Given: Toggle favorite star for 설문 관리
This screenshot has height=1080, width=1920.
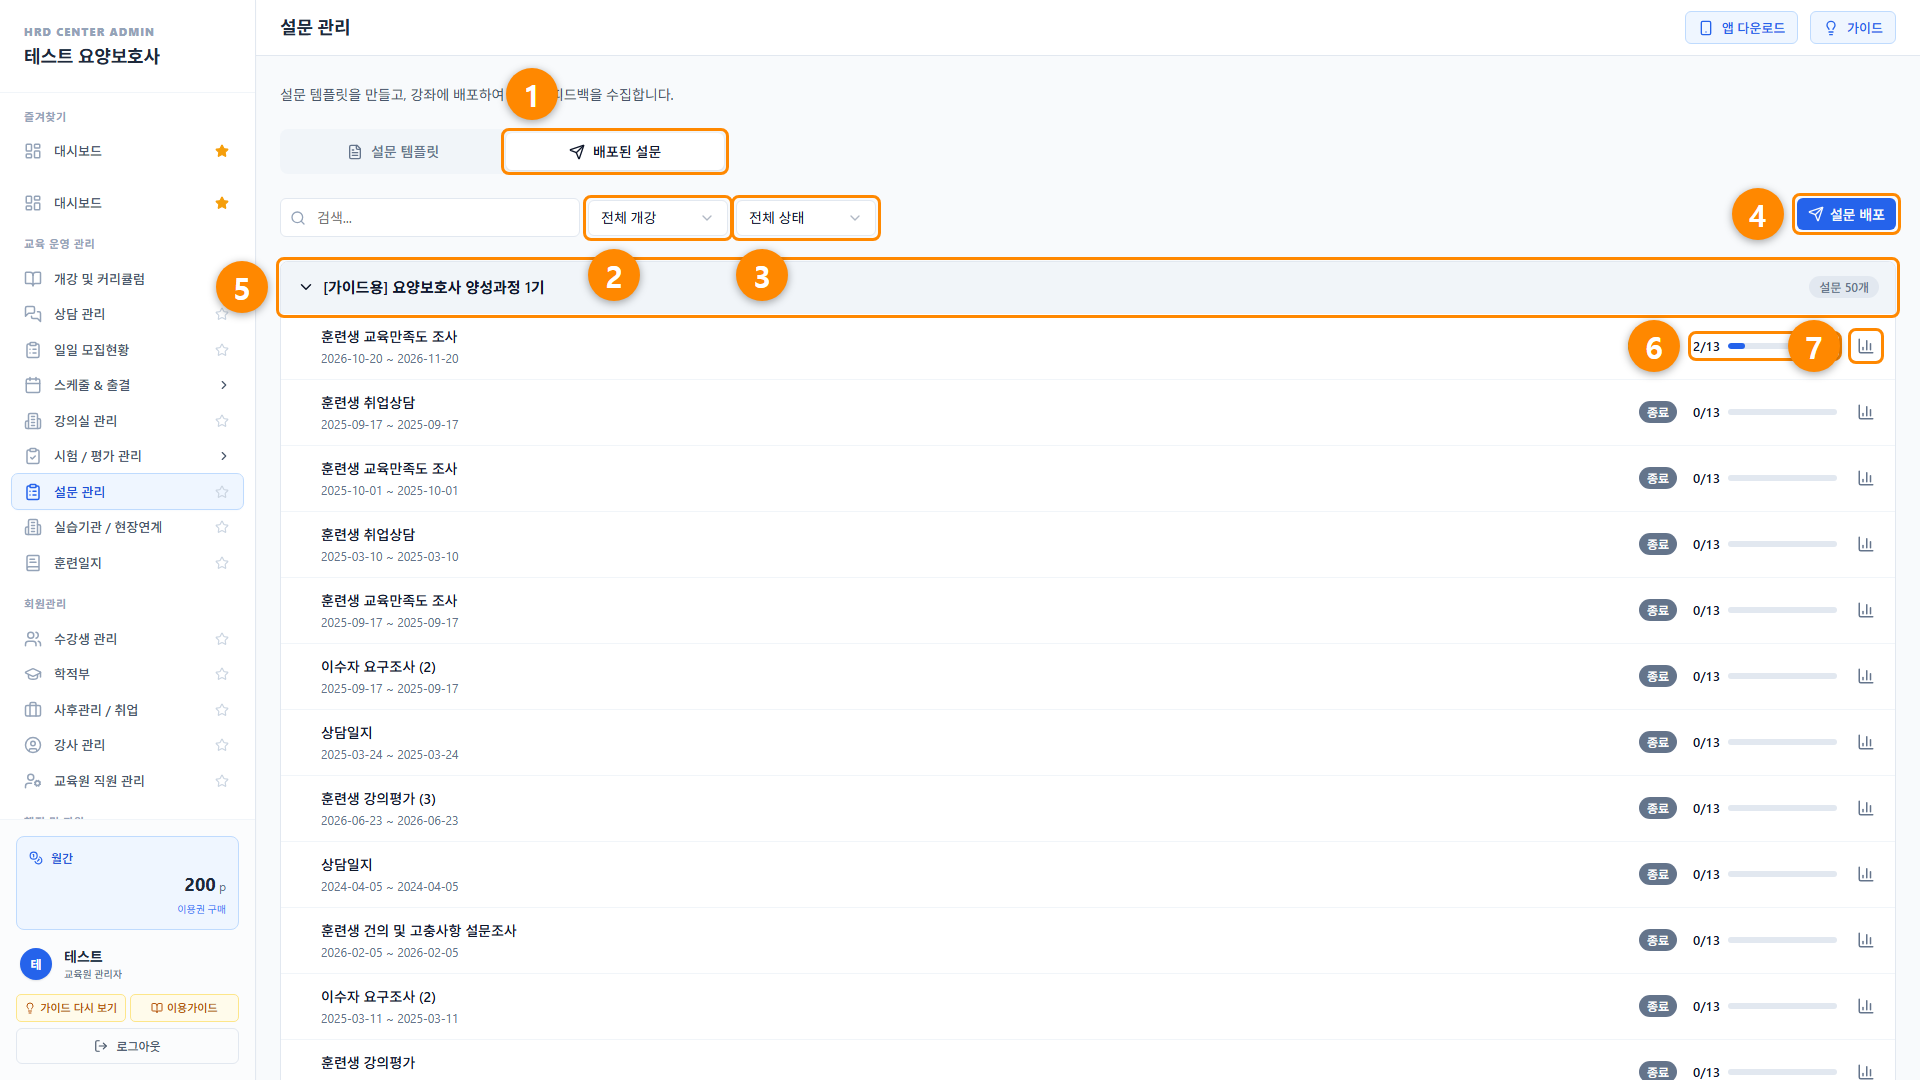Looking at the screenshot, I should tap(222, 492).
